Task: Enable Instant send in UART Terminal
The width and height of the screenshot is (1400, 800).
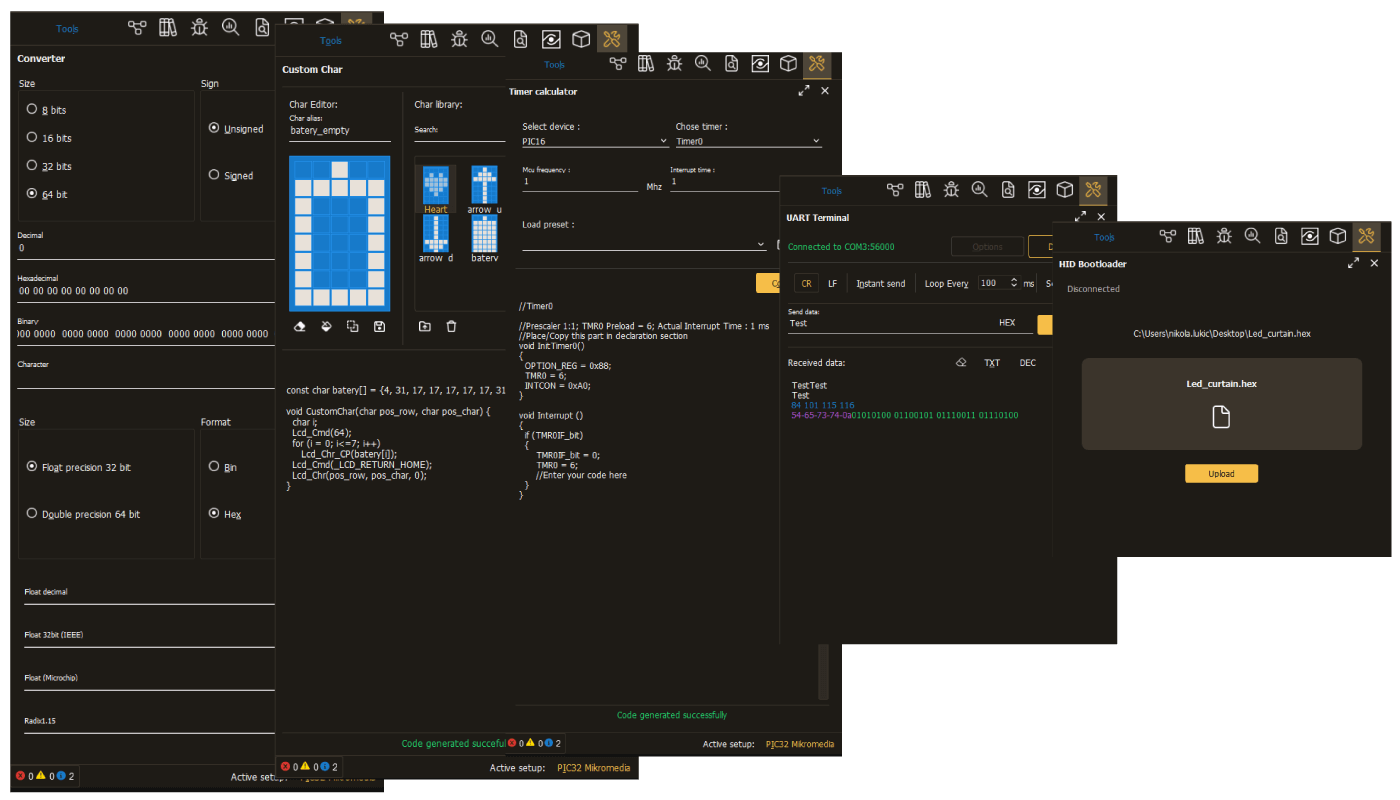Action: pyautogui.click(x=881, y=284)
